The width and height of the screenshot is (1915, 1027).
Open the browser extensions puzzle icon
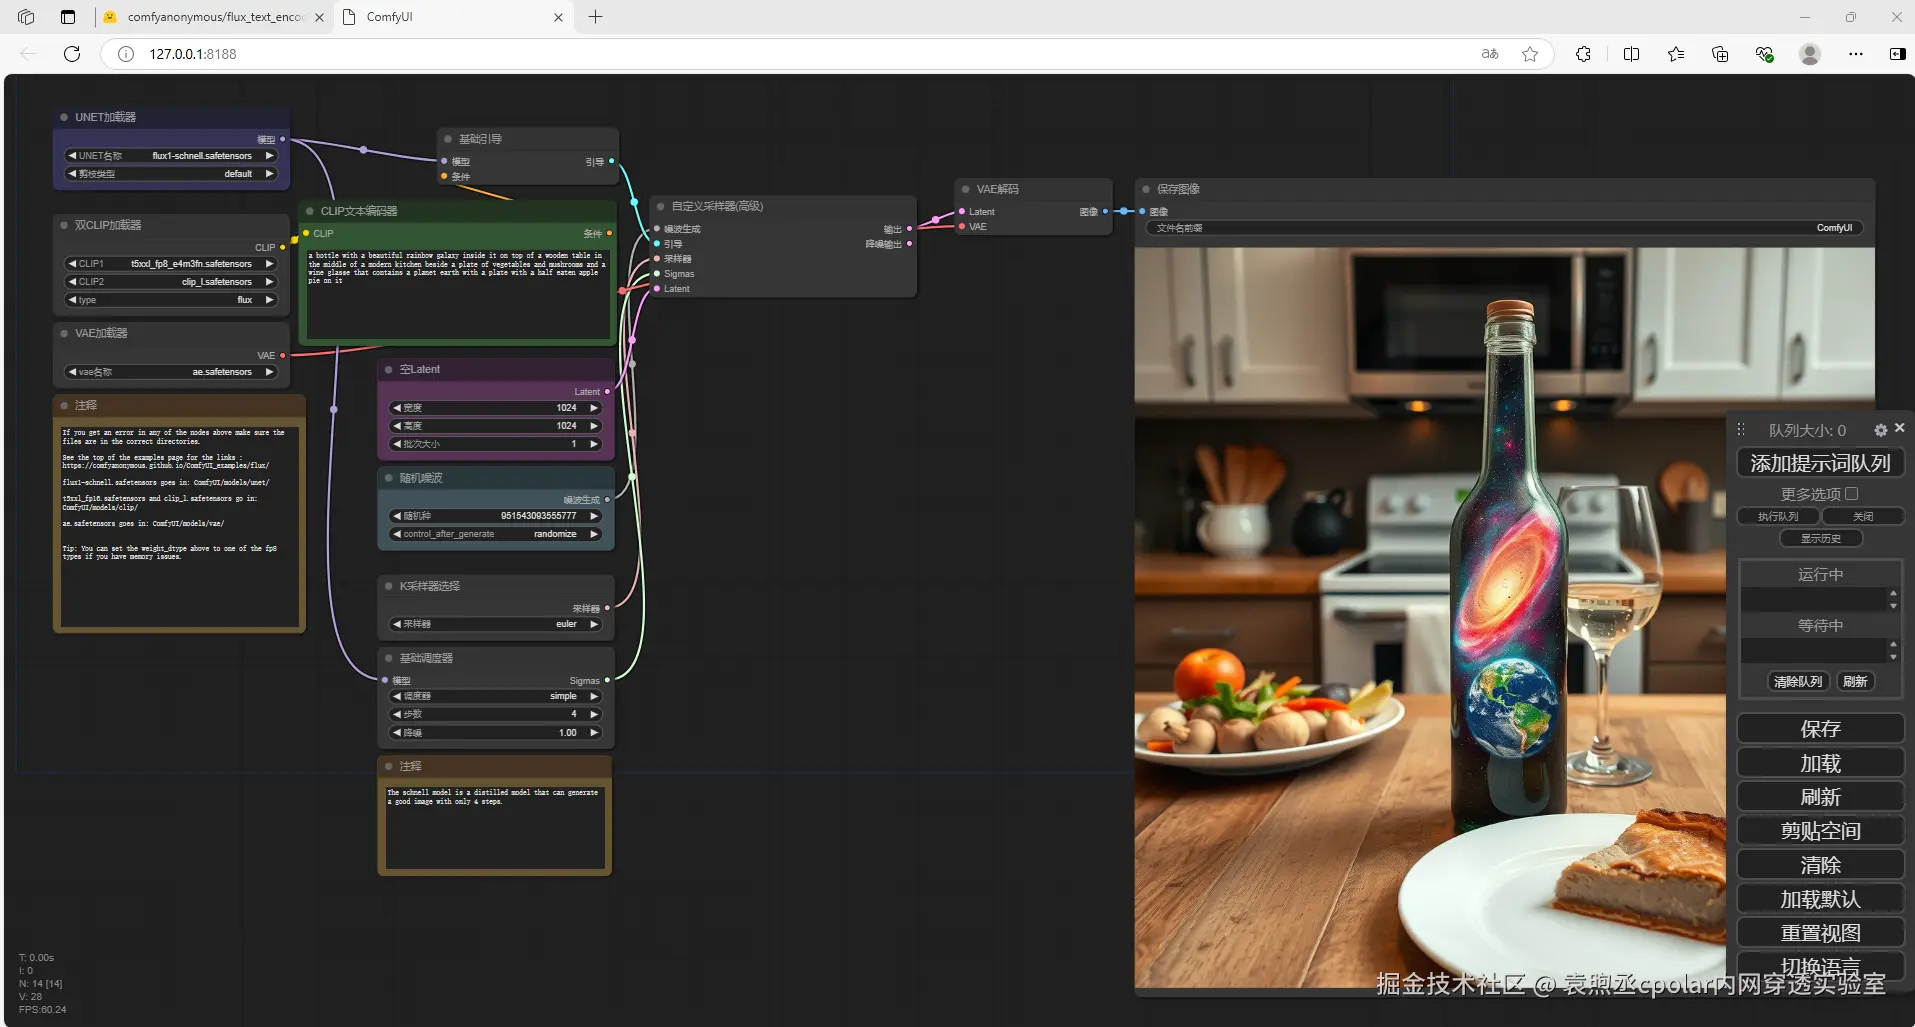click(1583, 54)
